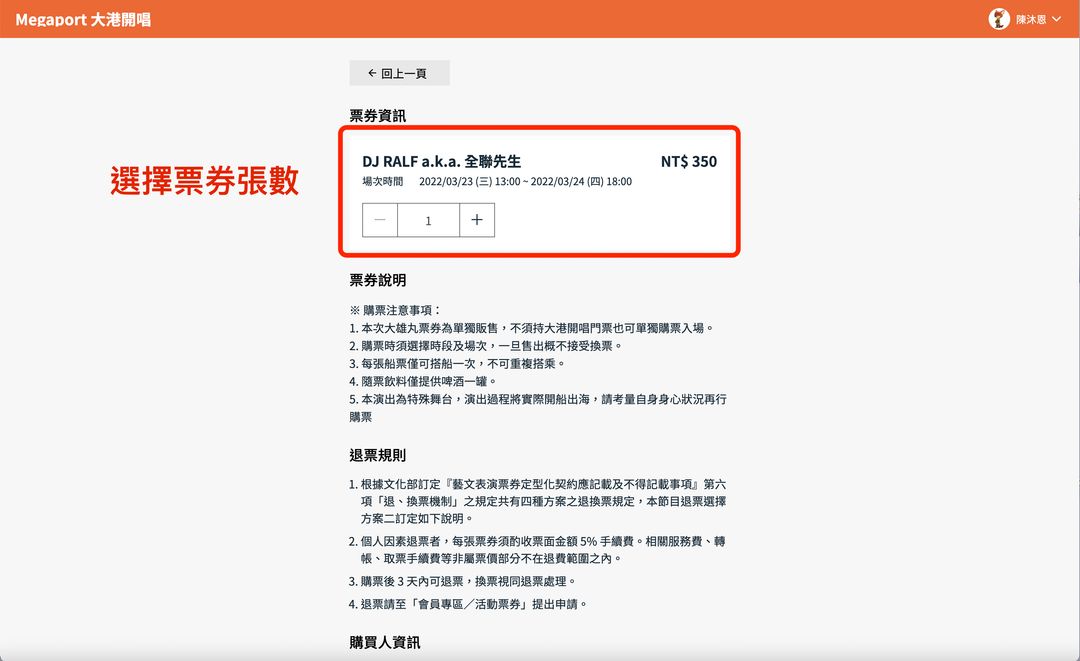The image size is (1080, 661).
Task: Open the 陳沐恩 user menu
Action: [x=1030, y=19]
